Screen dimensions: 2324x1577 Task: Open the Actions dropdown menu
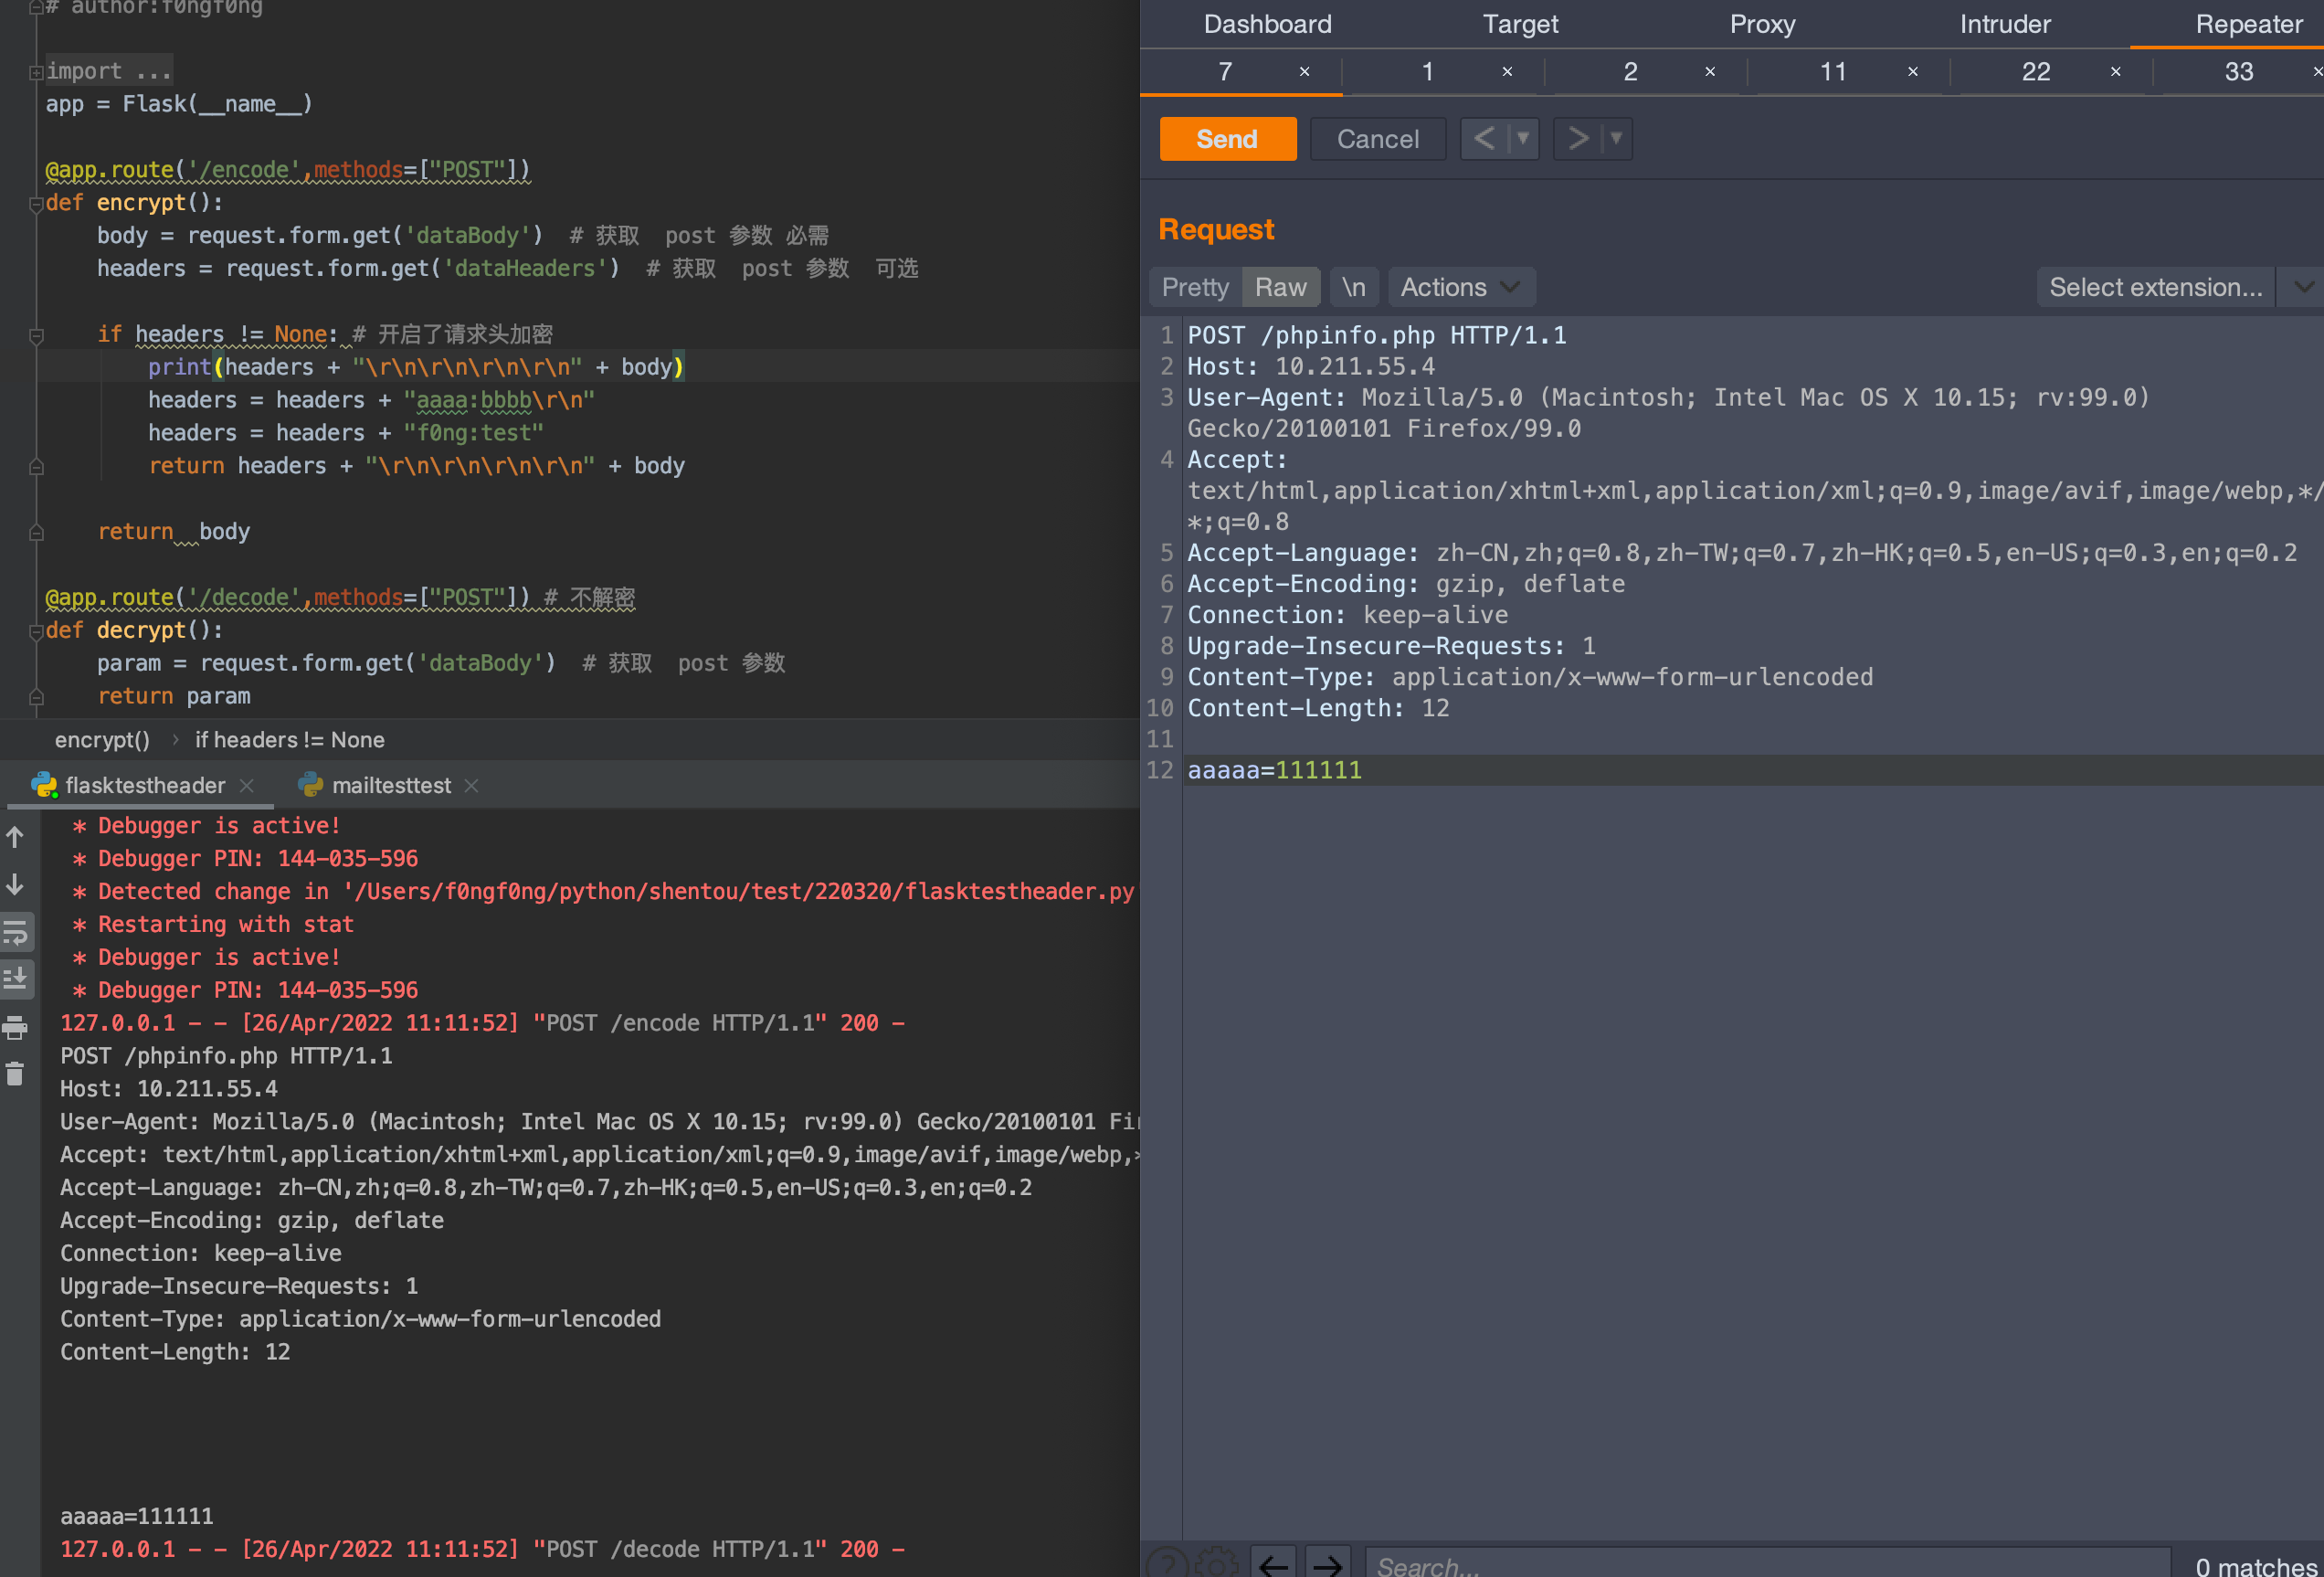point(1459,287)
